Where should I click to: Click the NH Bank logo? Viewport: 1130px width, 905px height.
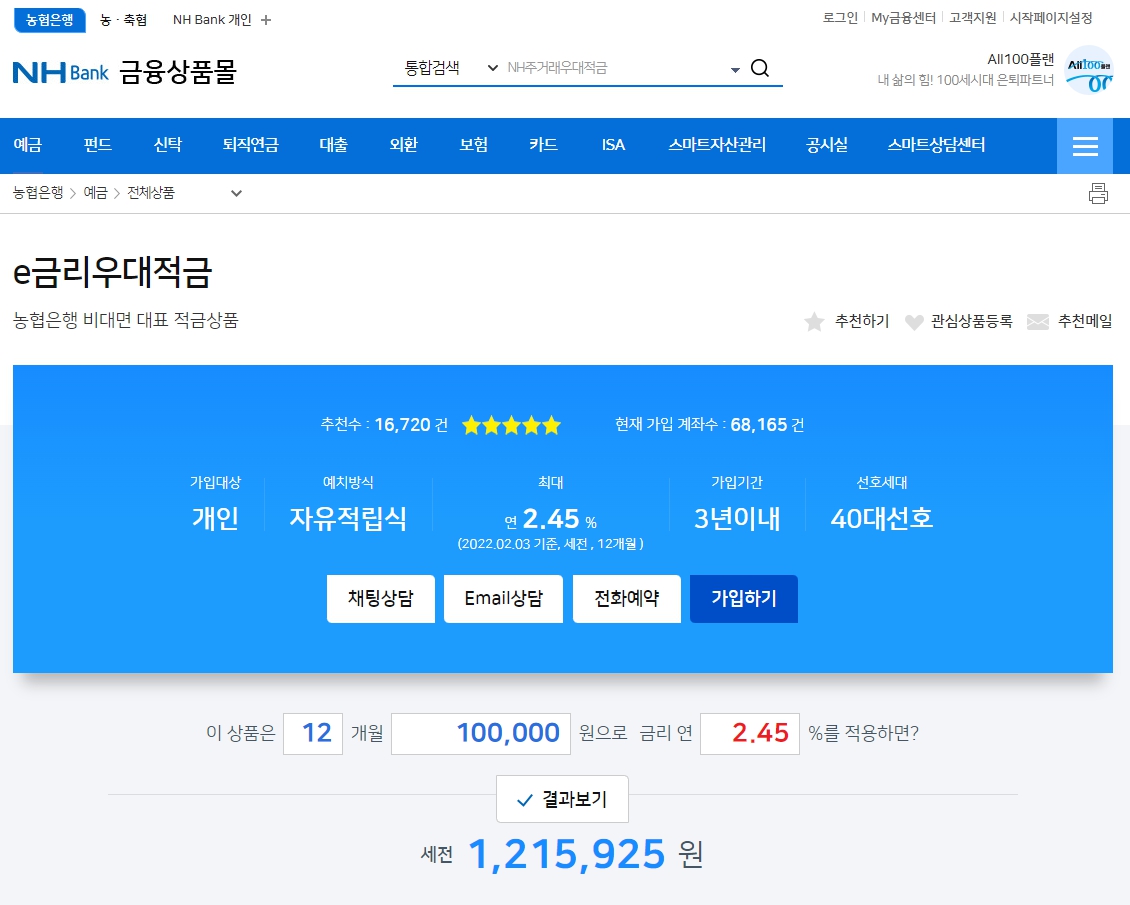tap(61, 72)
